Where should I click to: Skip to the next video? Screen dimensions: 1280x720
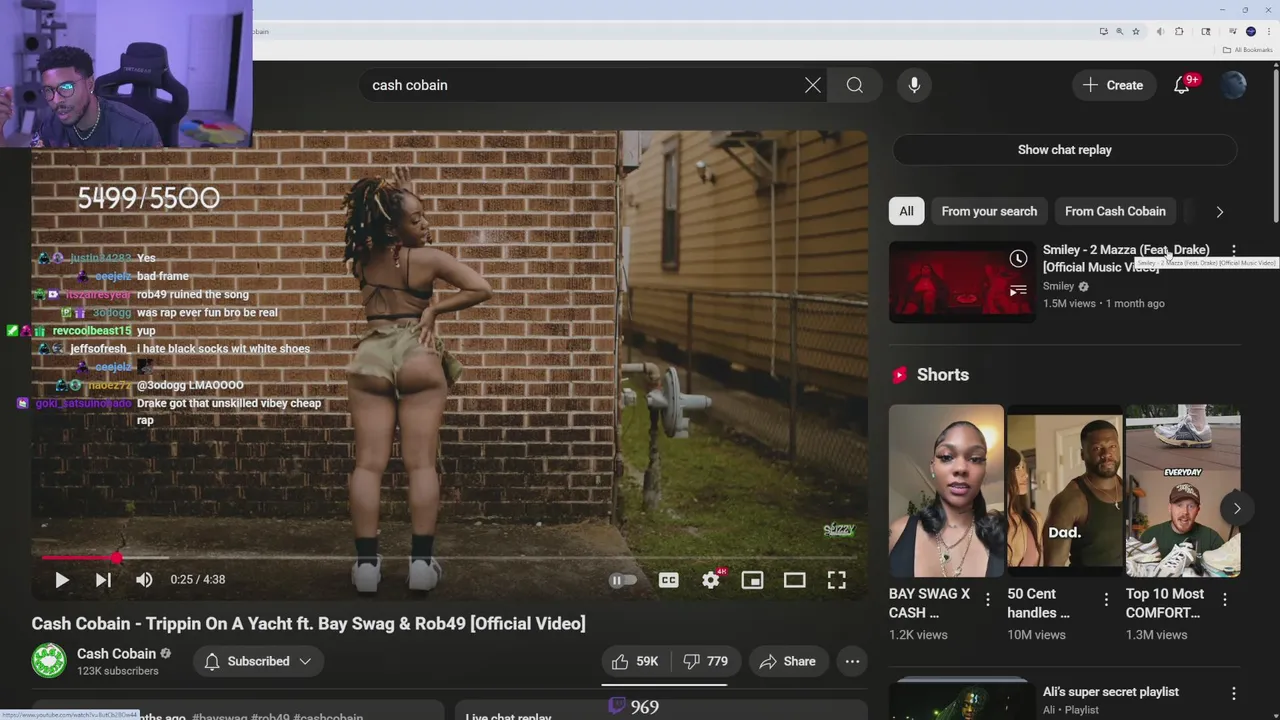coord(103,580)
